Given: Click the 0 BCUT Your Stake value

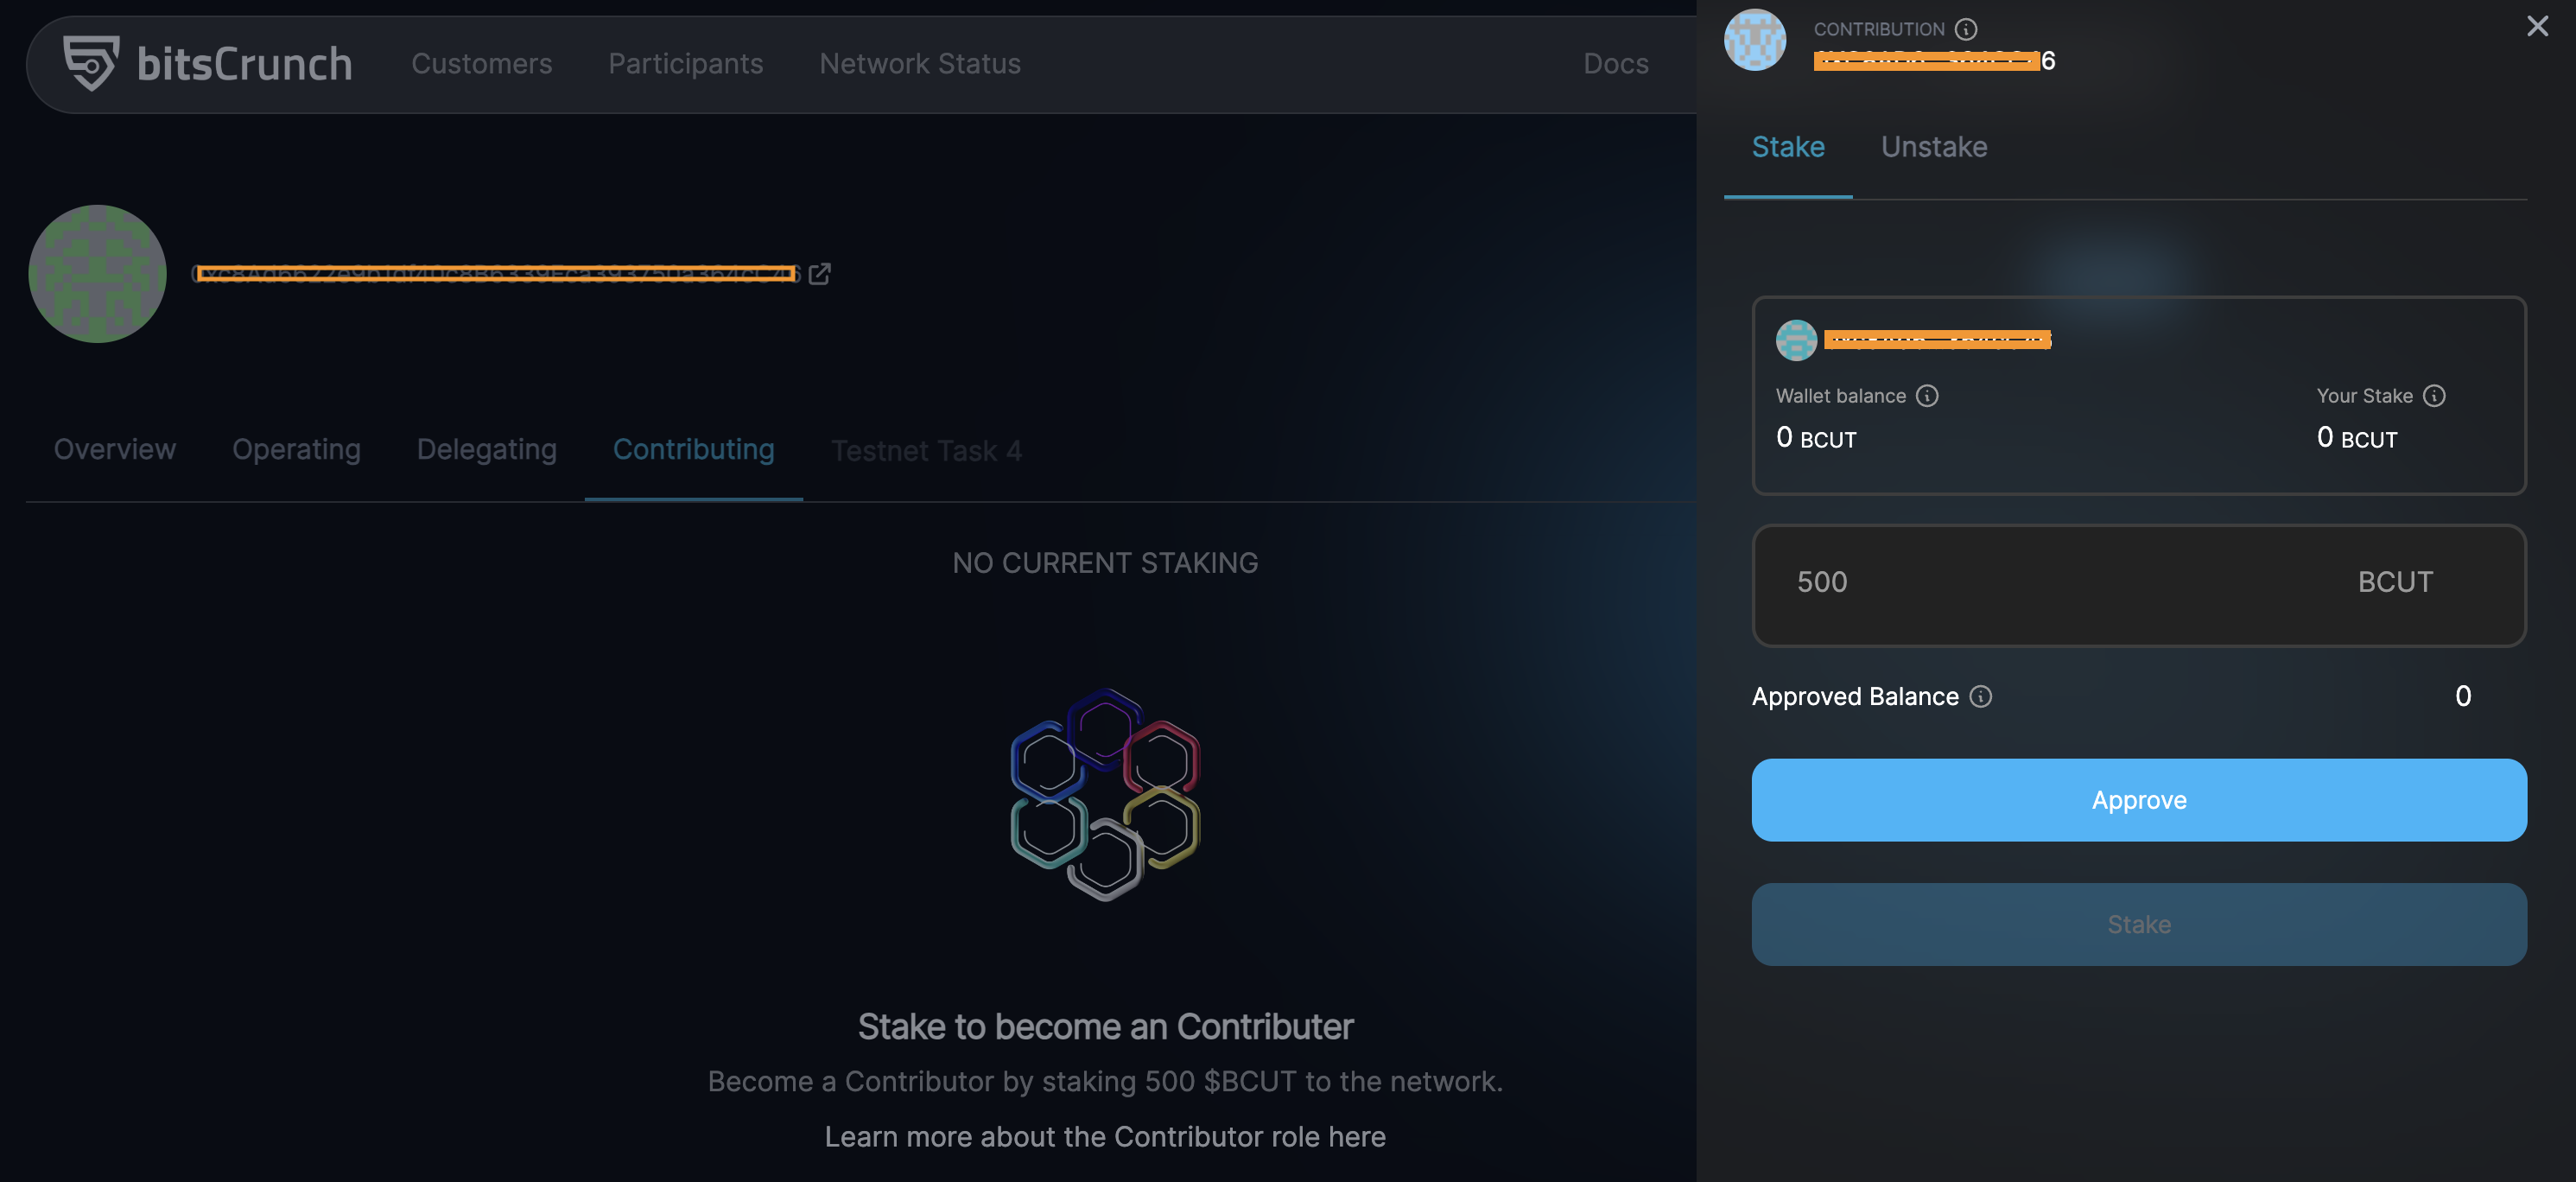Looking at the screenshot, I should click(x=2357, y=438).
